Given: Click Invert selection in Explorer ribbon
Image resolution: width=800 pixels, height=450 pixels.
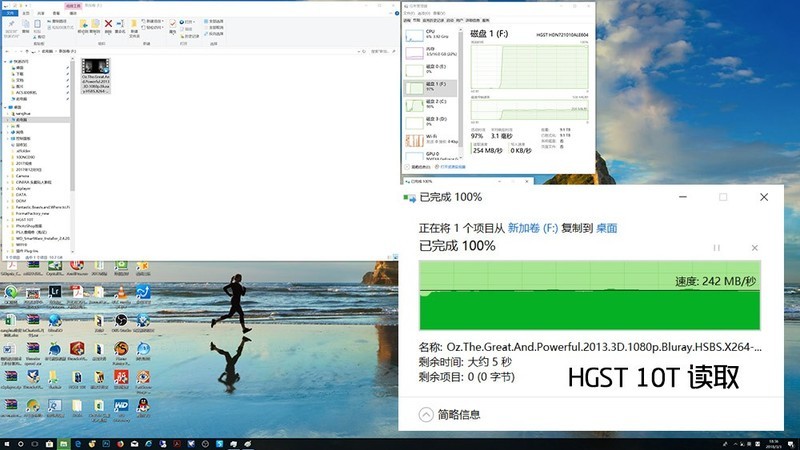Looking at the screenshot, I should click(213, 34).
